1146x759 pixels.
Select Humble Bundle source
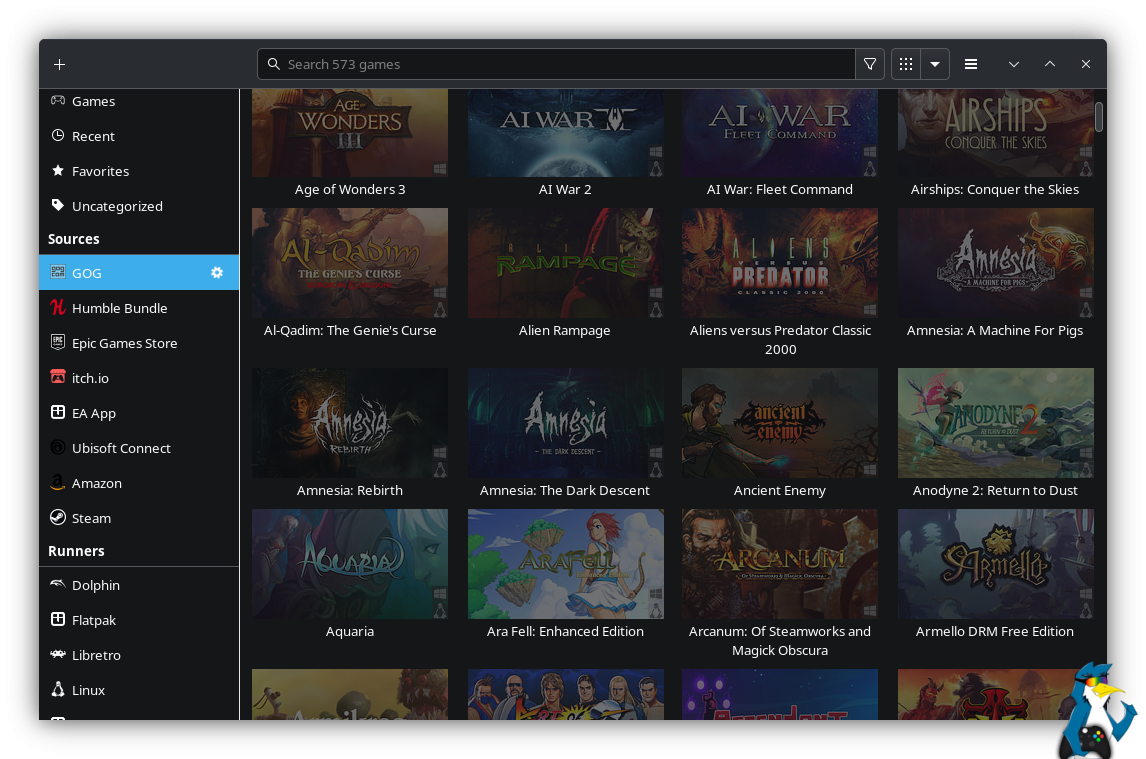[x=119, y=308]
